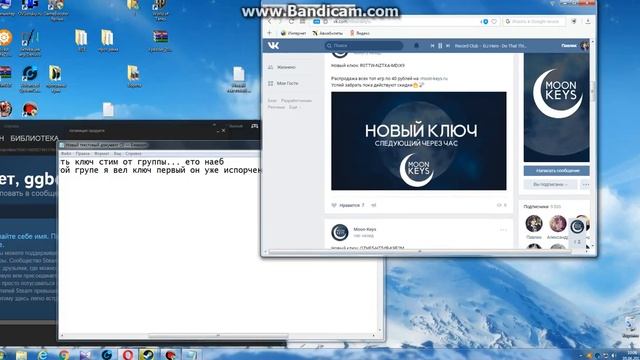Open БИБЛИОТЕКА tab in Steam window

tap(34, 138)
